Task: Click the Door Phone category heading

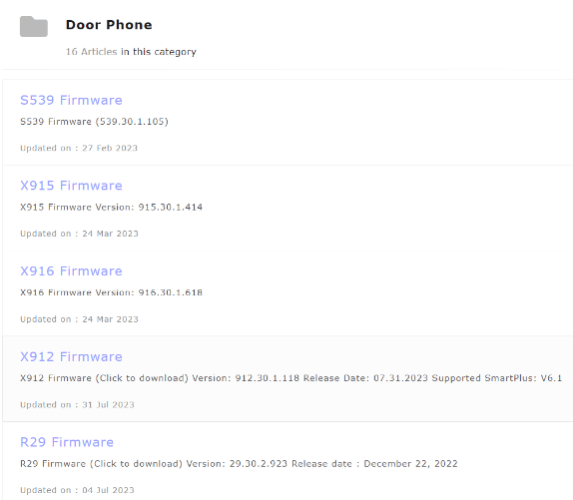Action: coord(109,25)
